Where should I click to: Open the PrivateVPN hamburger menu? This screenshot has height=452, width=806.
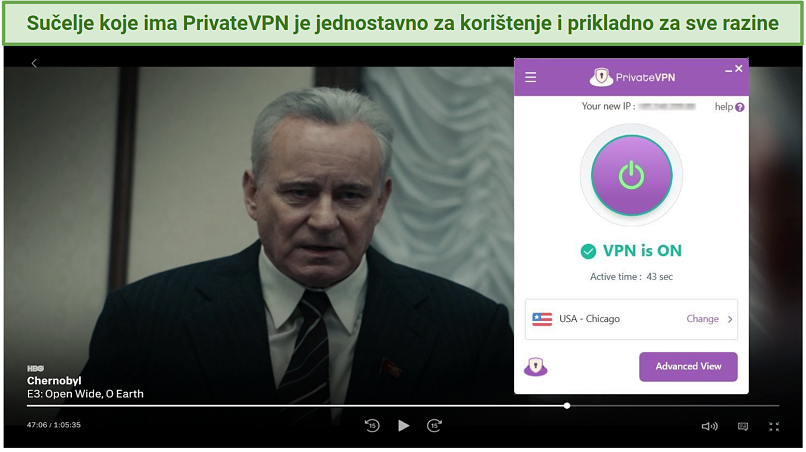[x=530, y=77]
